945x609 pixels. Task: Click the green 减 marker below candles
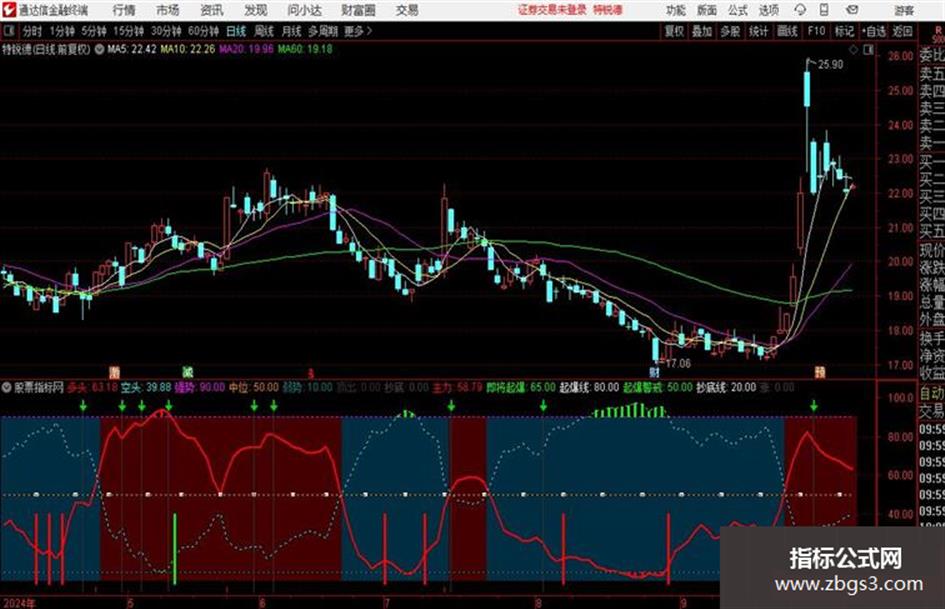187,372
